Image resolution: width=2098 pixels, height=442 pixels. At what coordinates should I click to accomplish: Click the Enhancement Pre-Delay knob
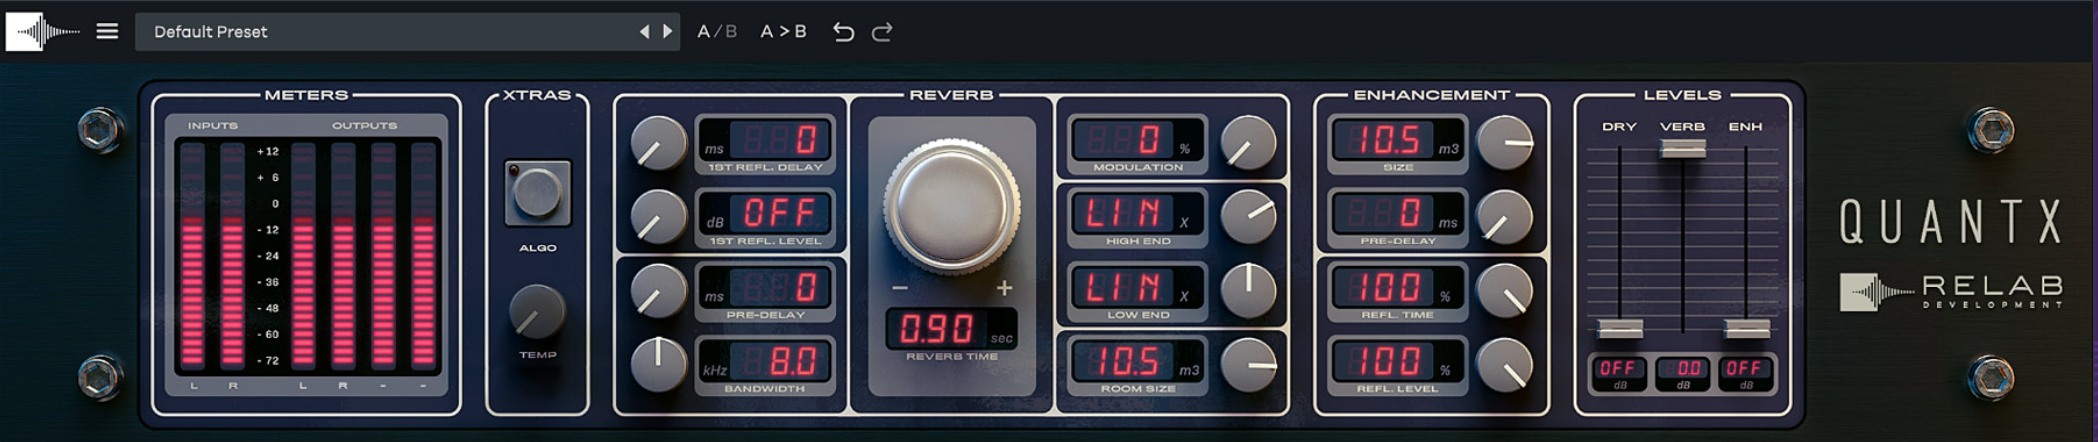[1505, 216]
